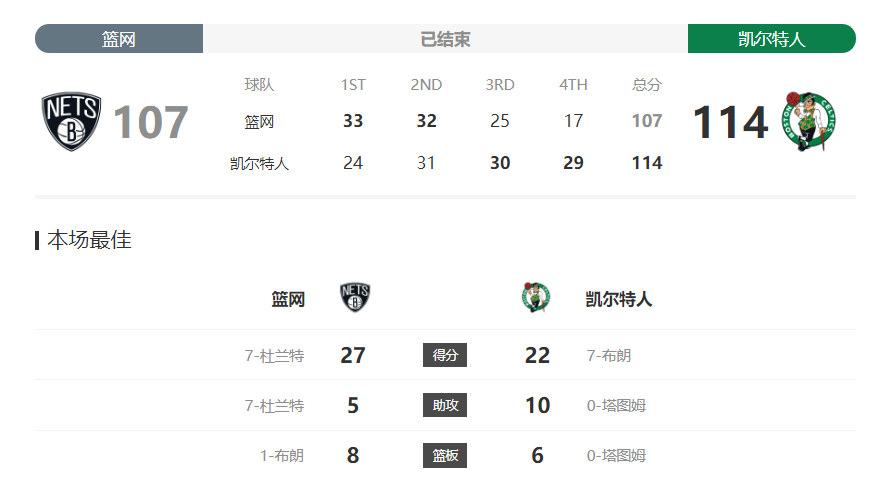Click the 篮网 team heading in 本场最佳
873x495 pixels.
click(288, 299)
